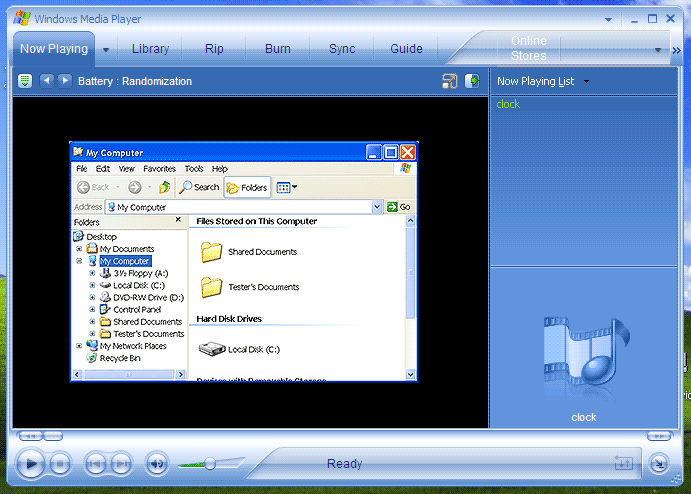
Task: Go to the Burn tab
Action: click(278, 49)
